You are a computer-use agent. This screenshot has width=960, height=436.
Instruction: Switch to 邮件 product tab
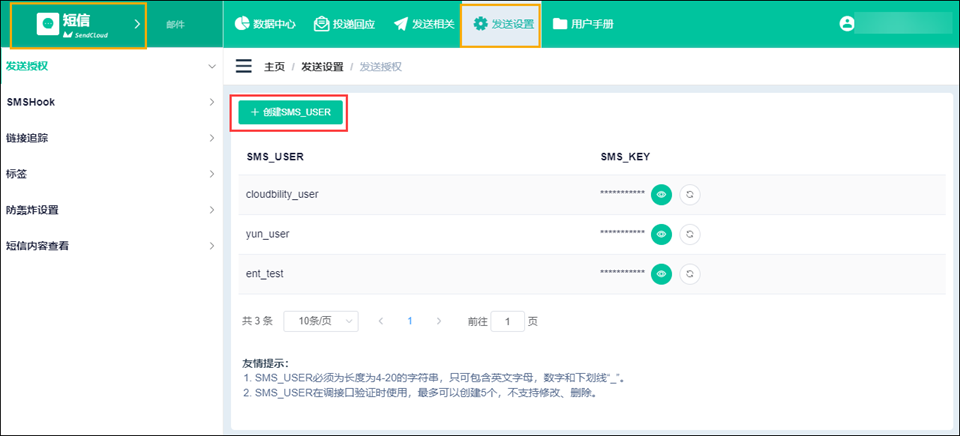[175, 24]
